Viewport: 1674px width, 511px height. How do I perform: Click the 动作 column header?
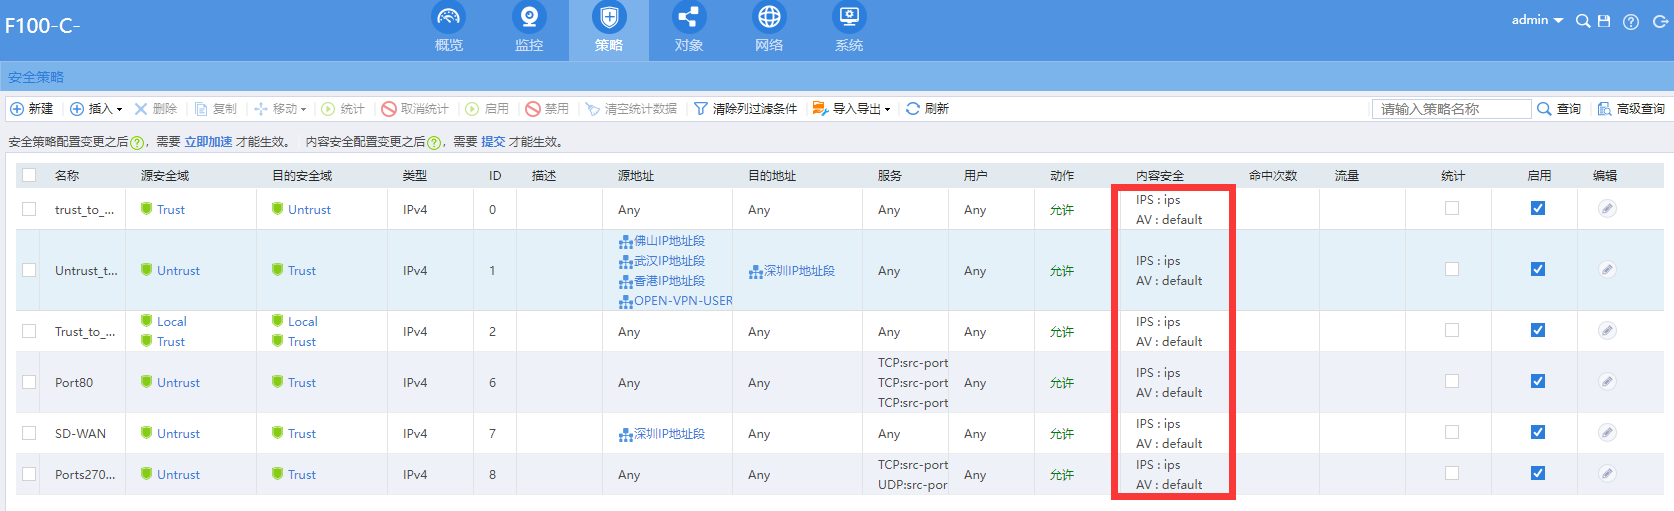pyautogui.click(x=1062, y=175)
